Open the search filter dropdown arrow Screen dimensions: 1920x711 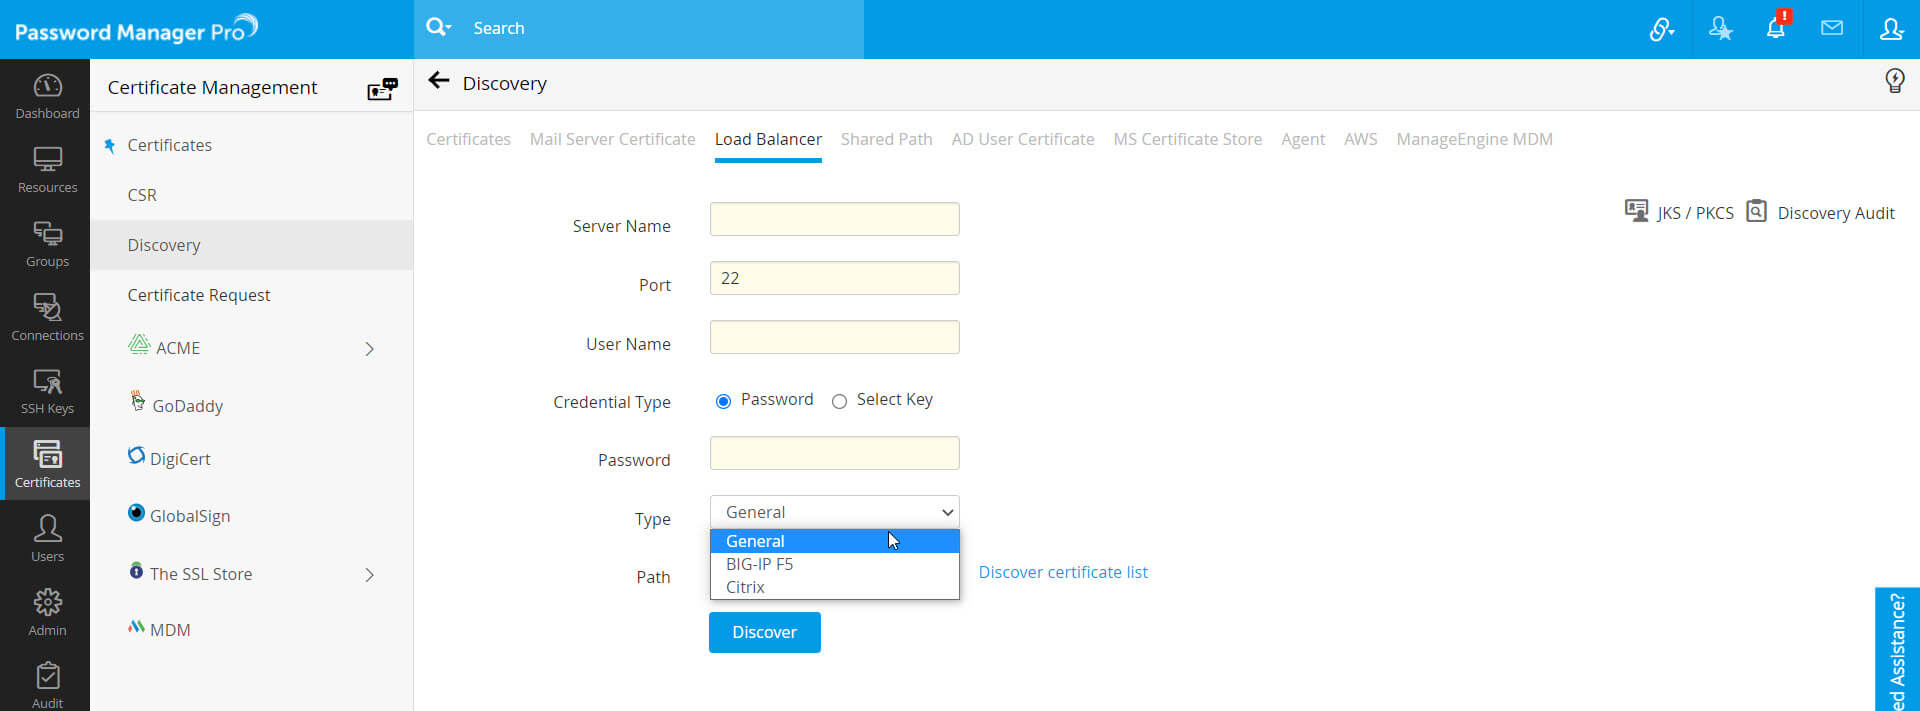449,28
